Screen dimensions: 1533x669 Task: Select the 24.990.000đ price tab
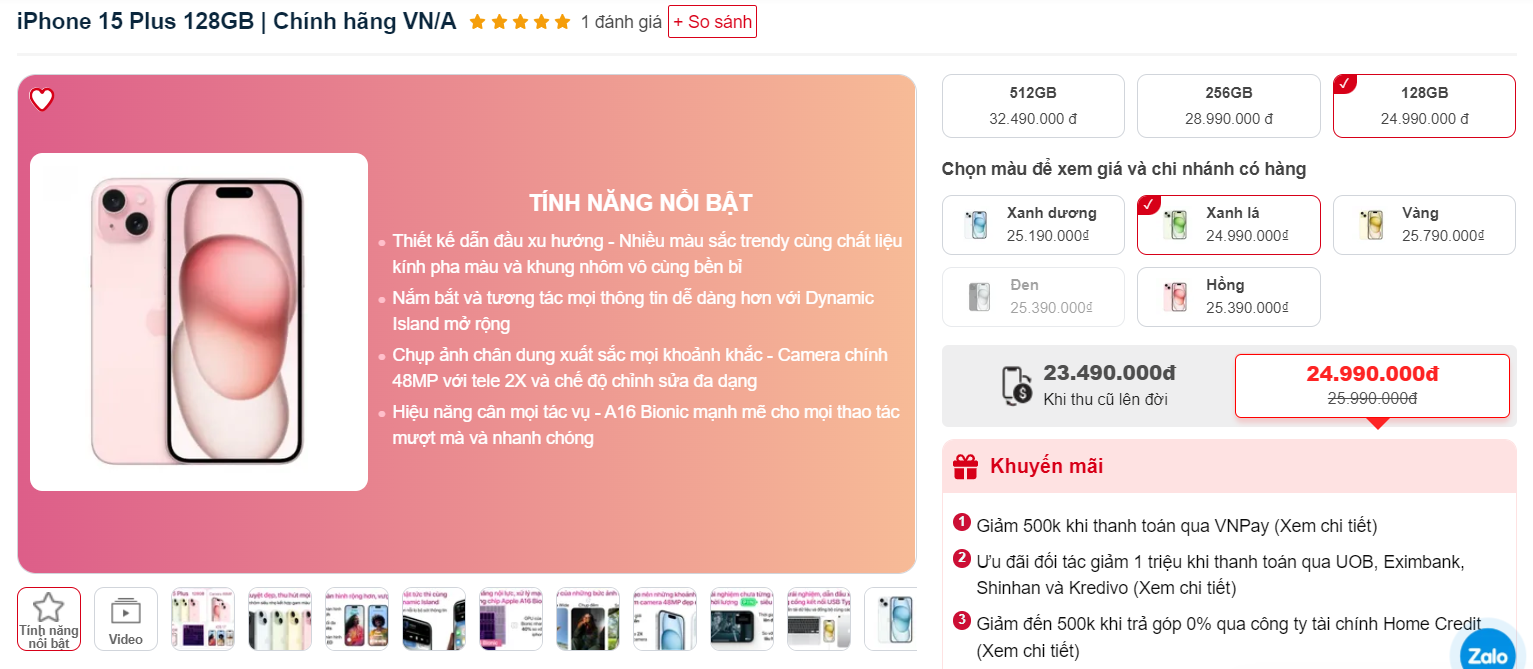click(x=1372, y=386)
